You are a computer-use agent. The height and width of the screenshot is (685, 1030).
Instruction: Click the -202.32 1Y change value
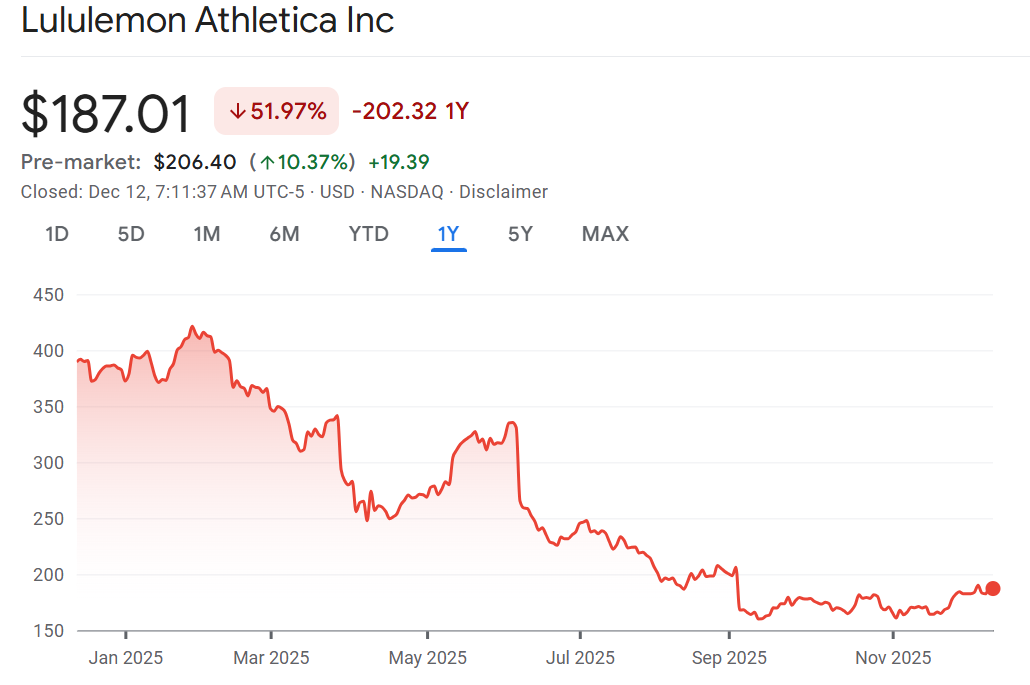click(410, 111)
